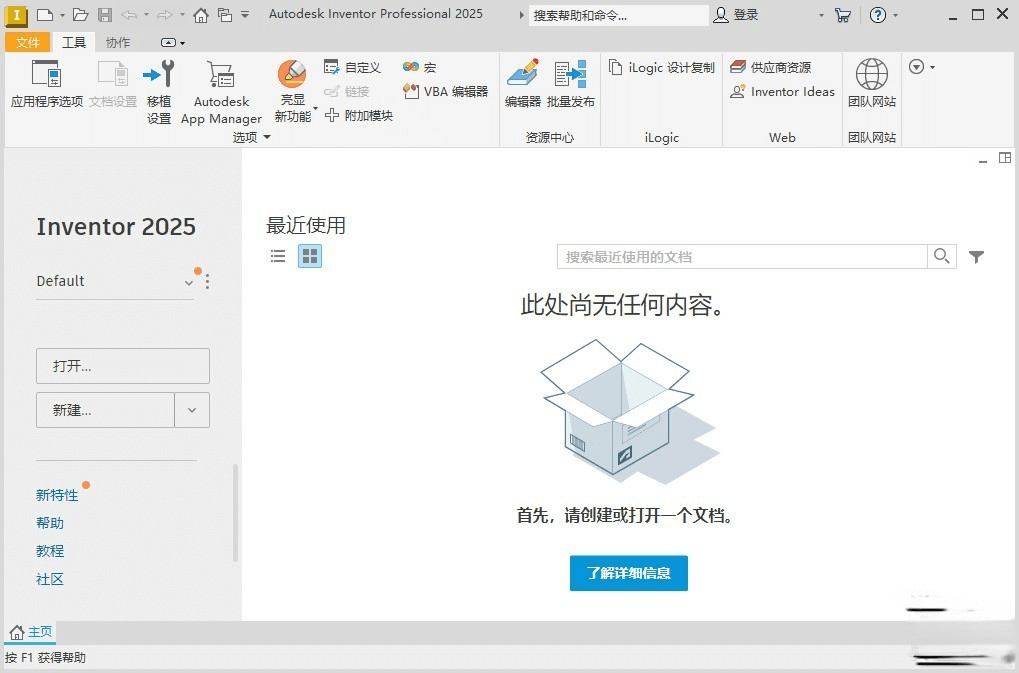Expand the Default project dropdown
1019x673 pixels.
188,282
